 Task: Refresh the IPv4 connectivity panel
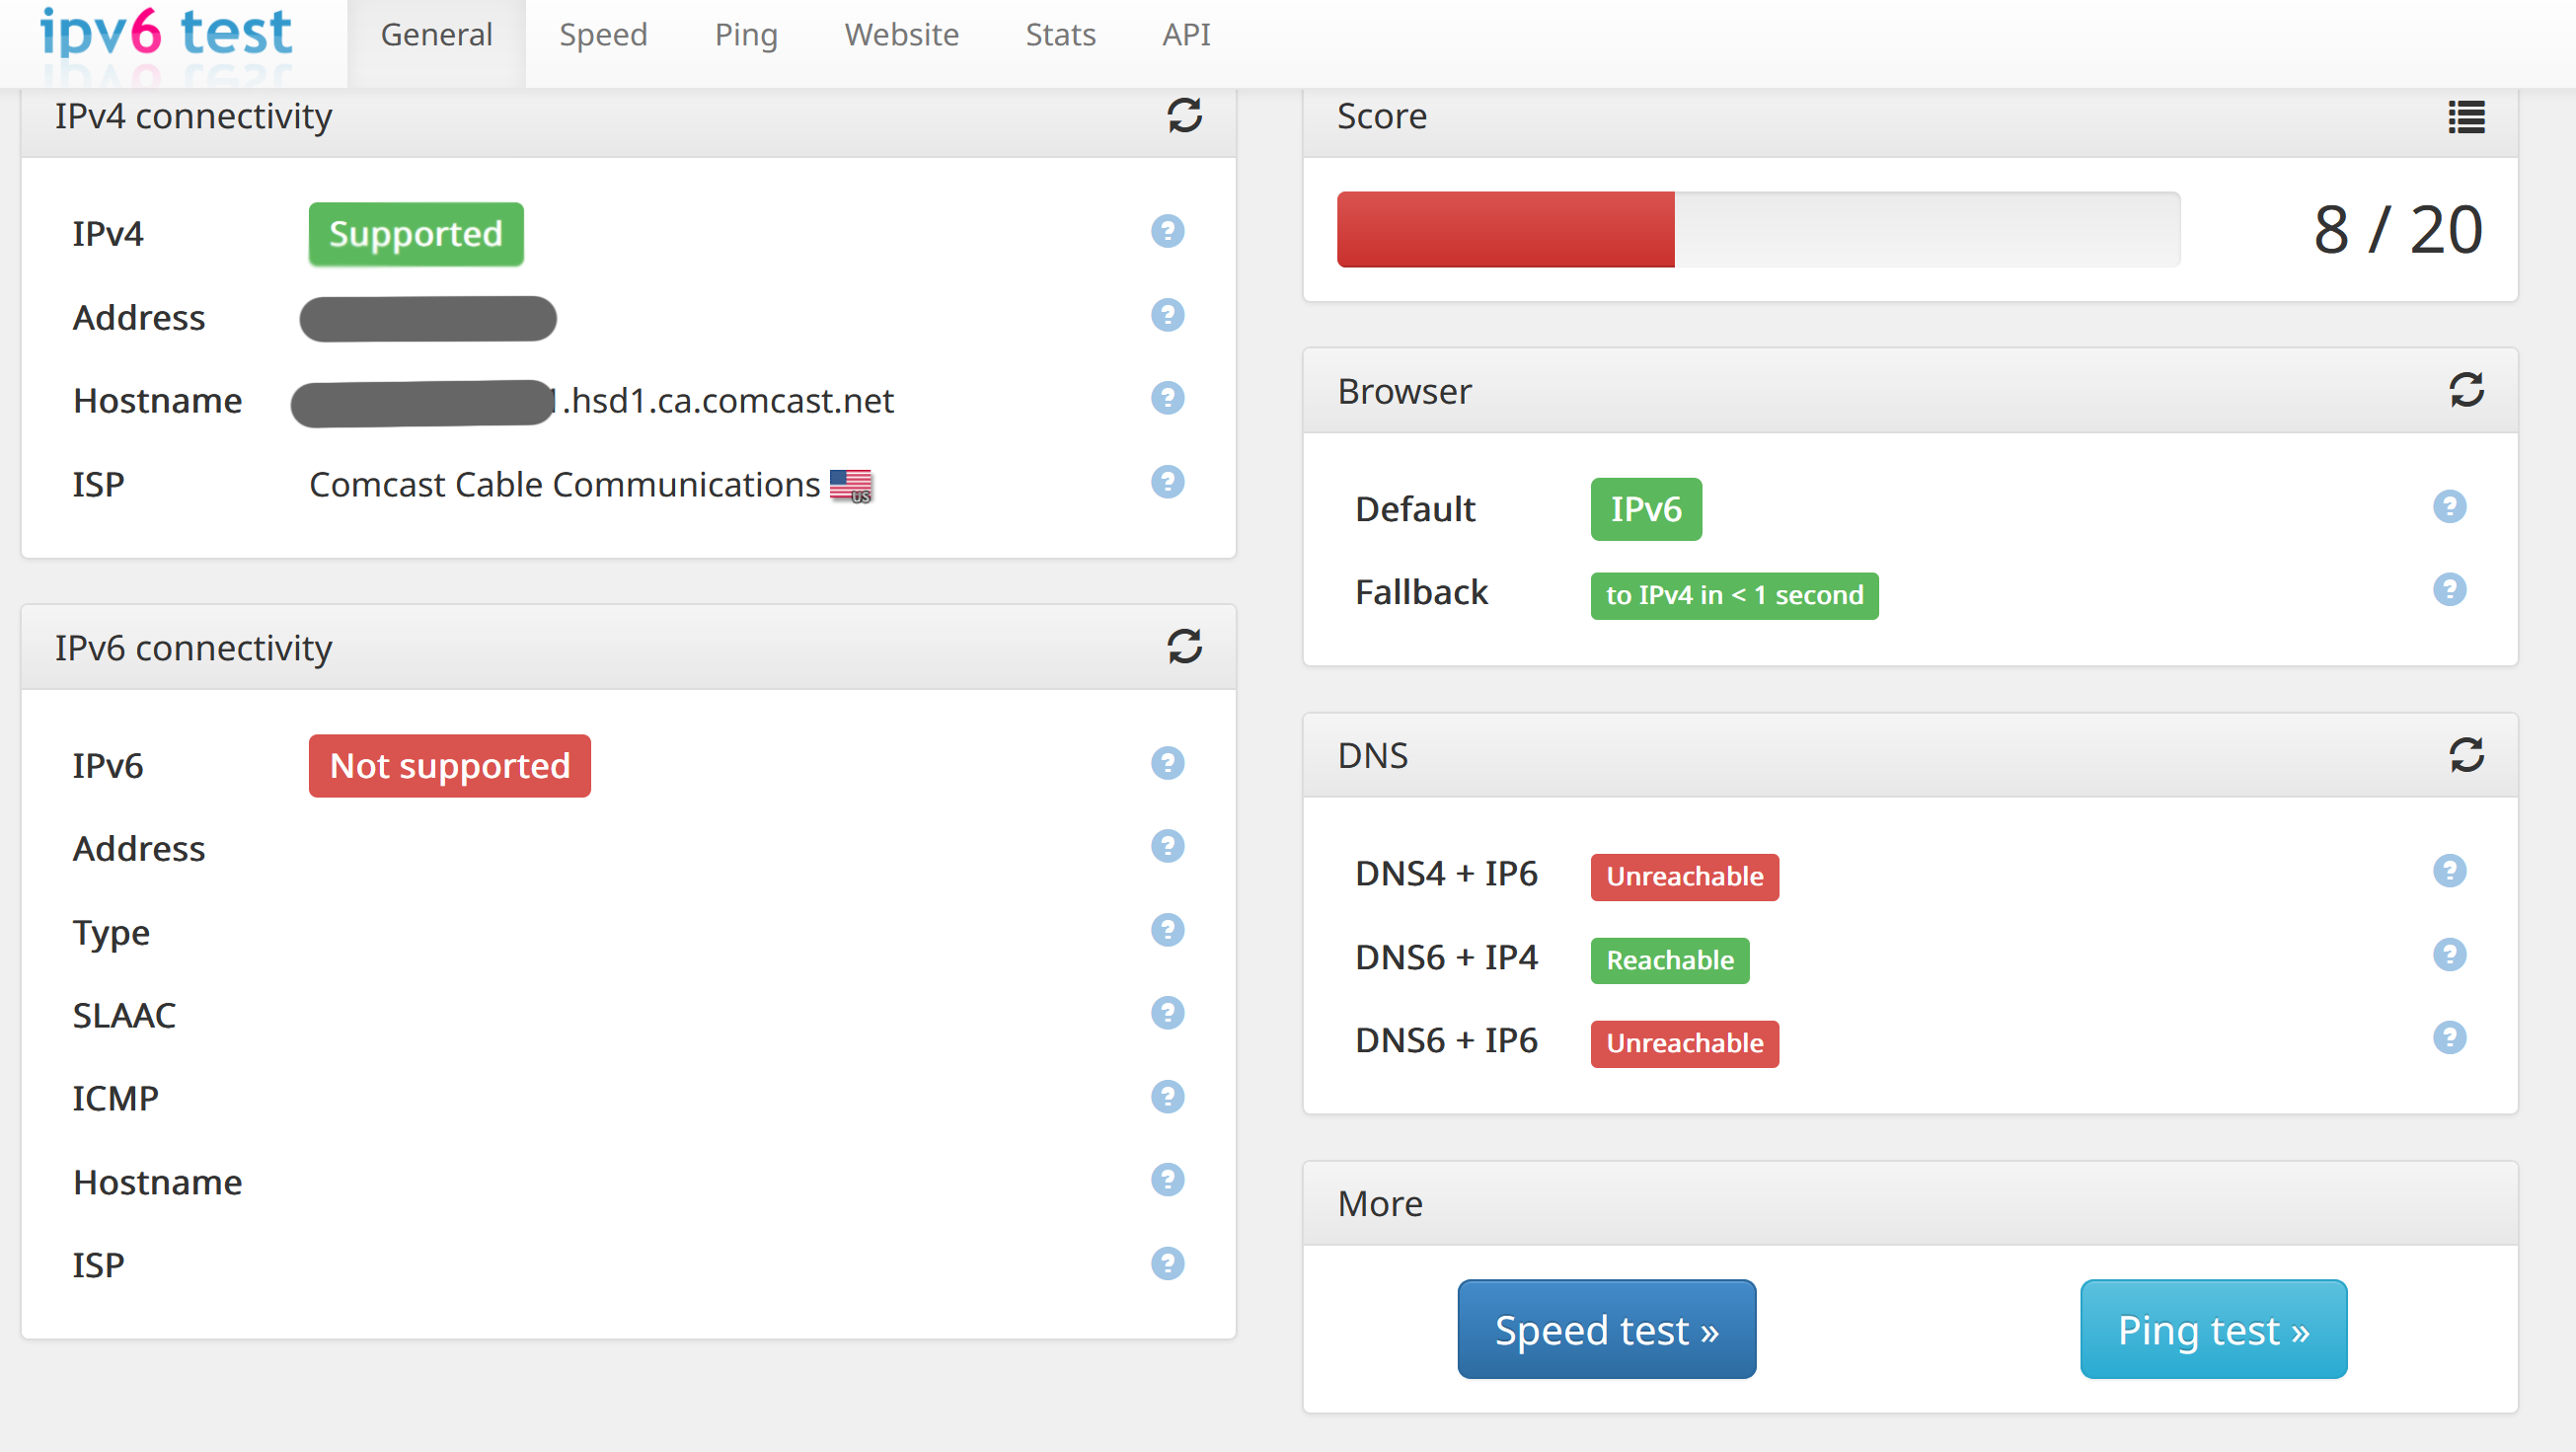pos(1185,116)
